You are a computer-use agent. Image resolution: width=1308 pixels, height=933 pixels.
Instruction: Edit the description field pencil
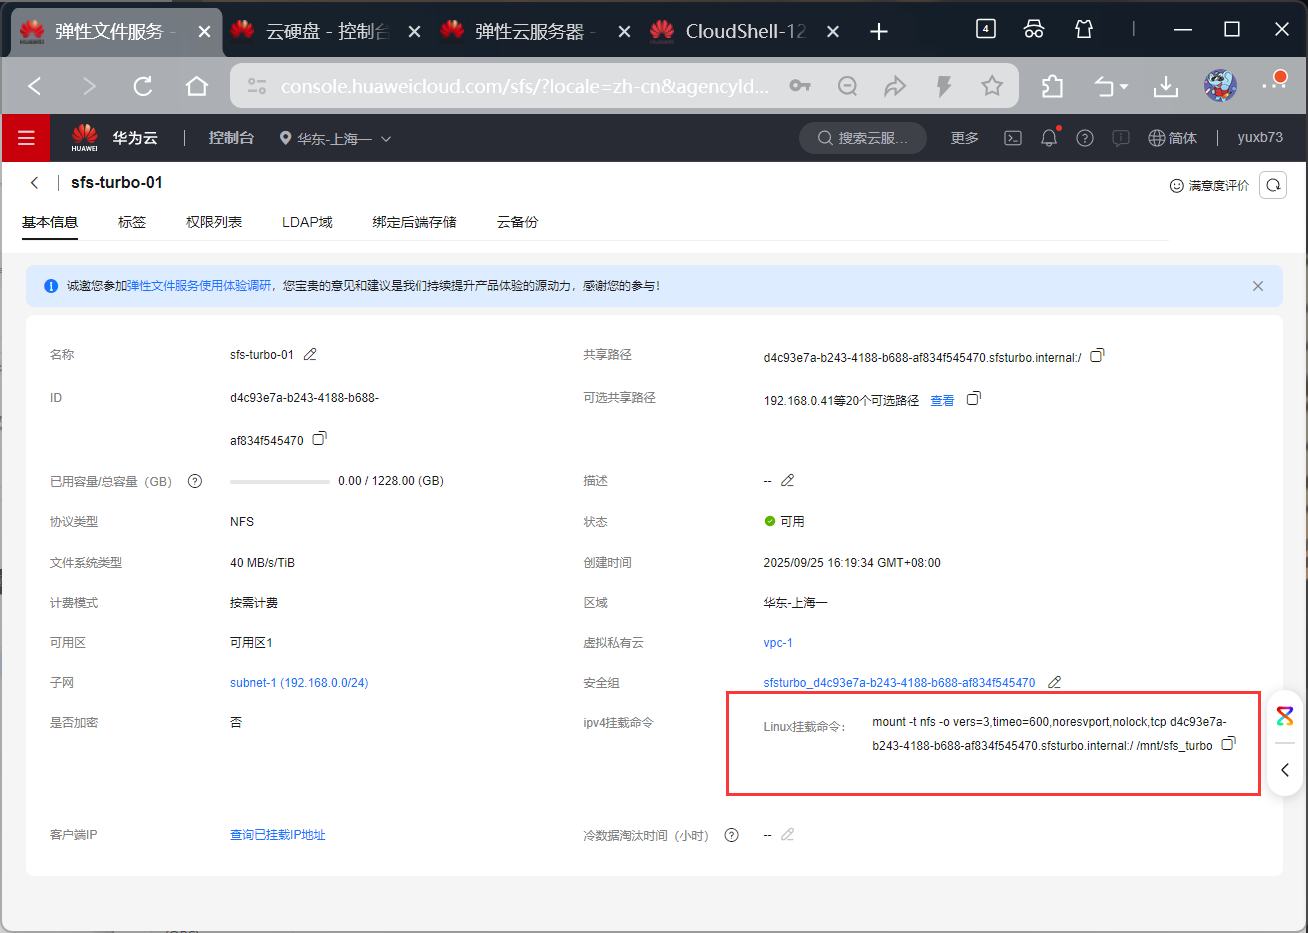[788, 480]
